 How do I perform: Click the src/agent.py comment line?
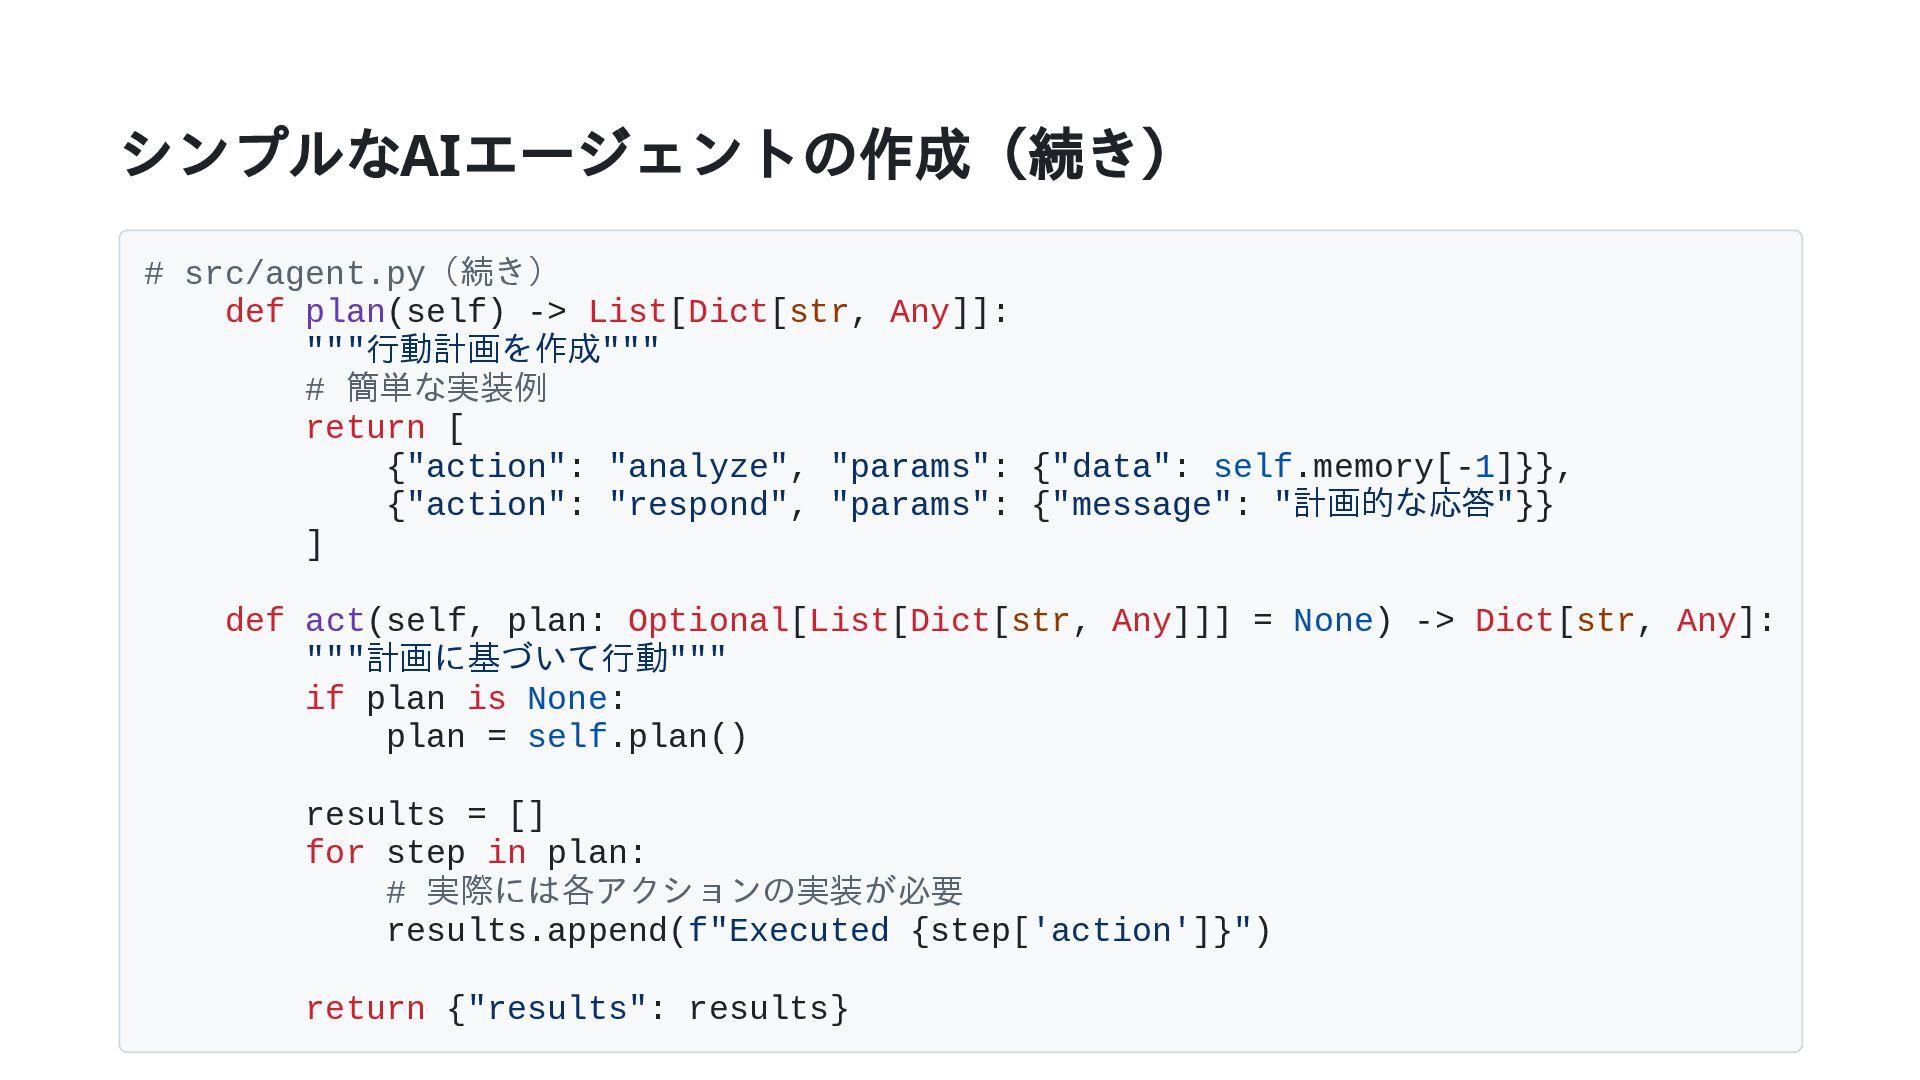(345, 273)
